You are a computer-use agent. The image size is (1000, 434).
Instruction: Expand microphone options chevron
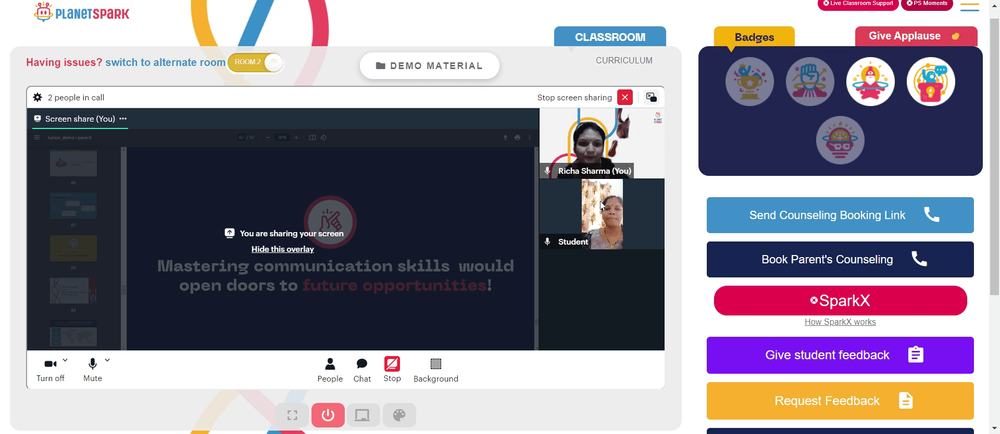click(107, 360)
